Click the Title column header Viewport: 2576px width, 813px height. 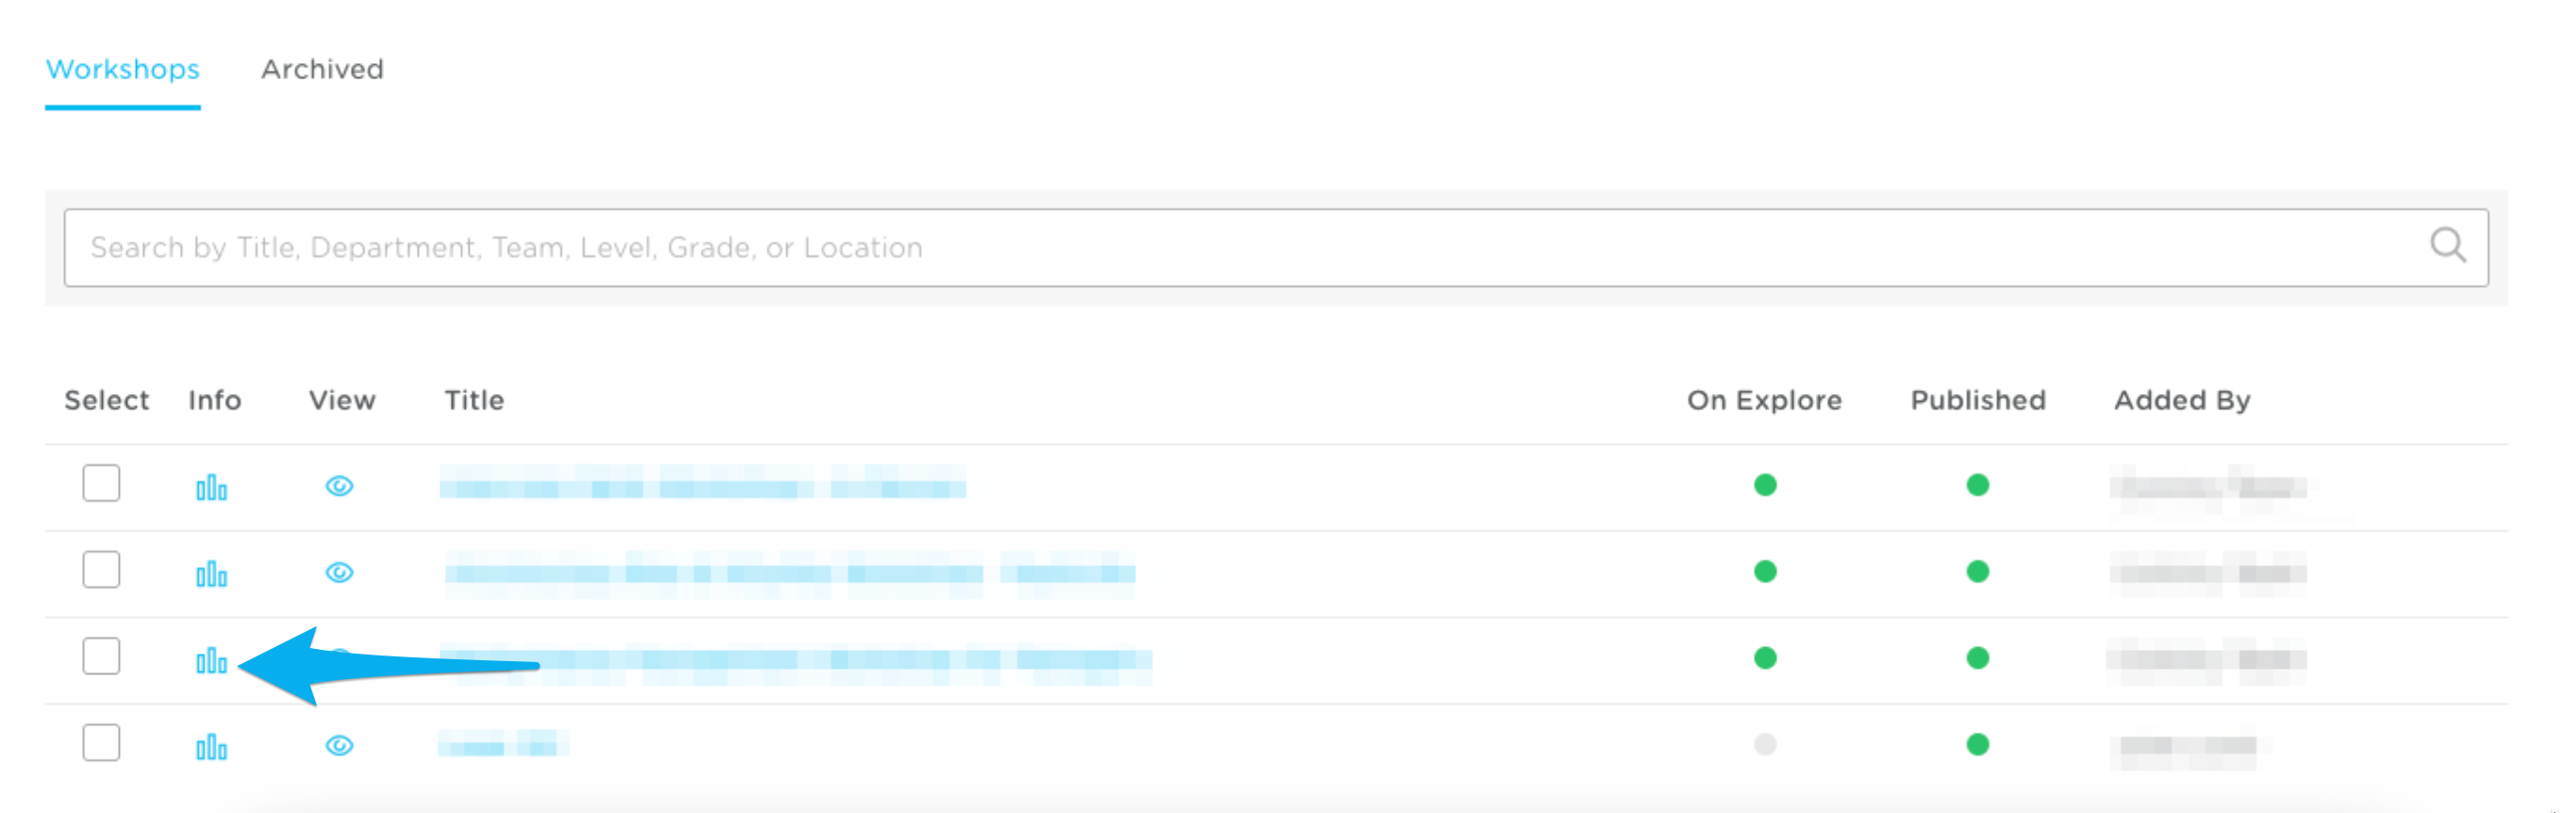tap(474, 400)
